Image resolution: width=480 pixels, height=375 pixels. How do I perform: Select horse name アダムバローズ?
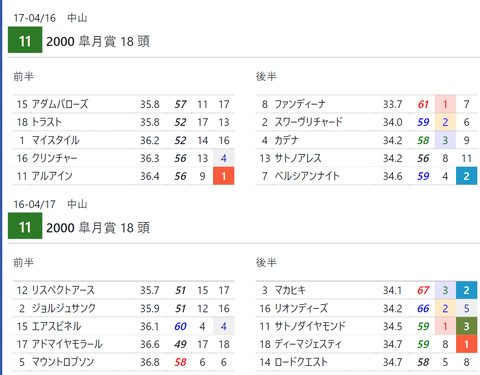60,104
